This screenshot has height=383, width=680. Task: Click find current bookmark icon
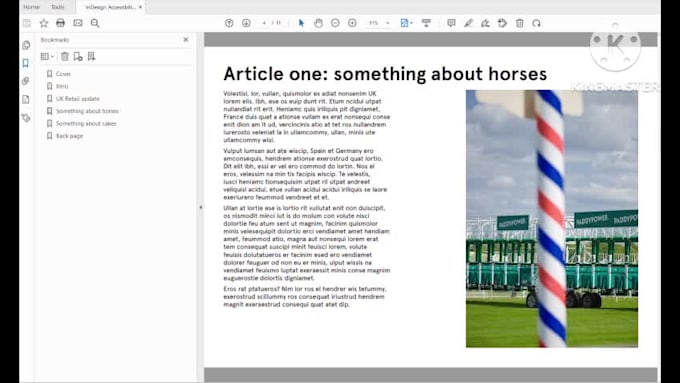pos(91,56)
